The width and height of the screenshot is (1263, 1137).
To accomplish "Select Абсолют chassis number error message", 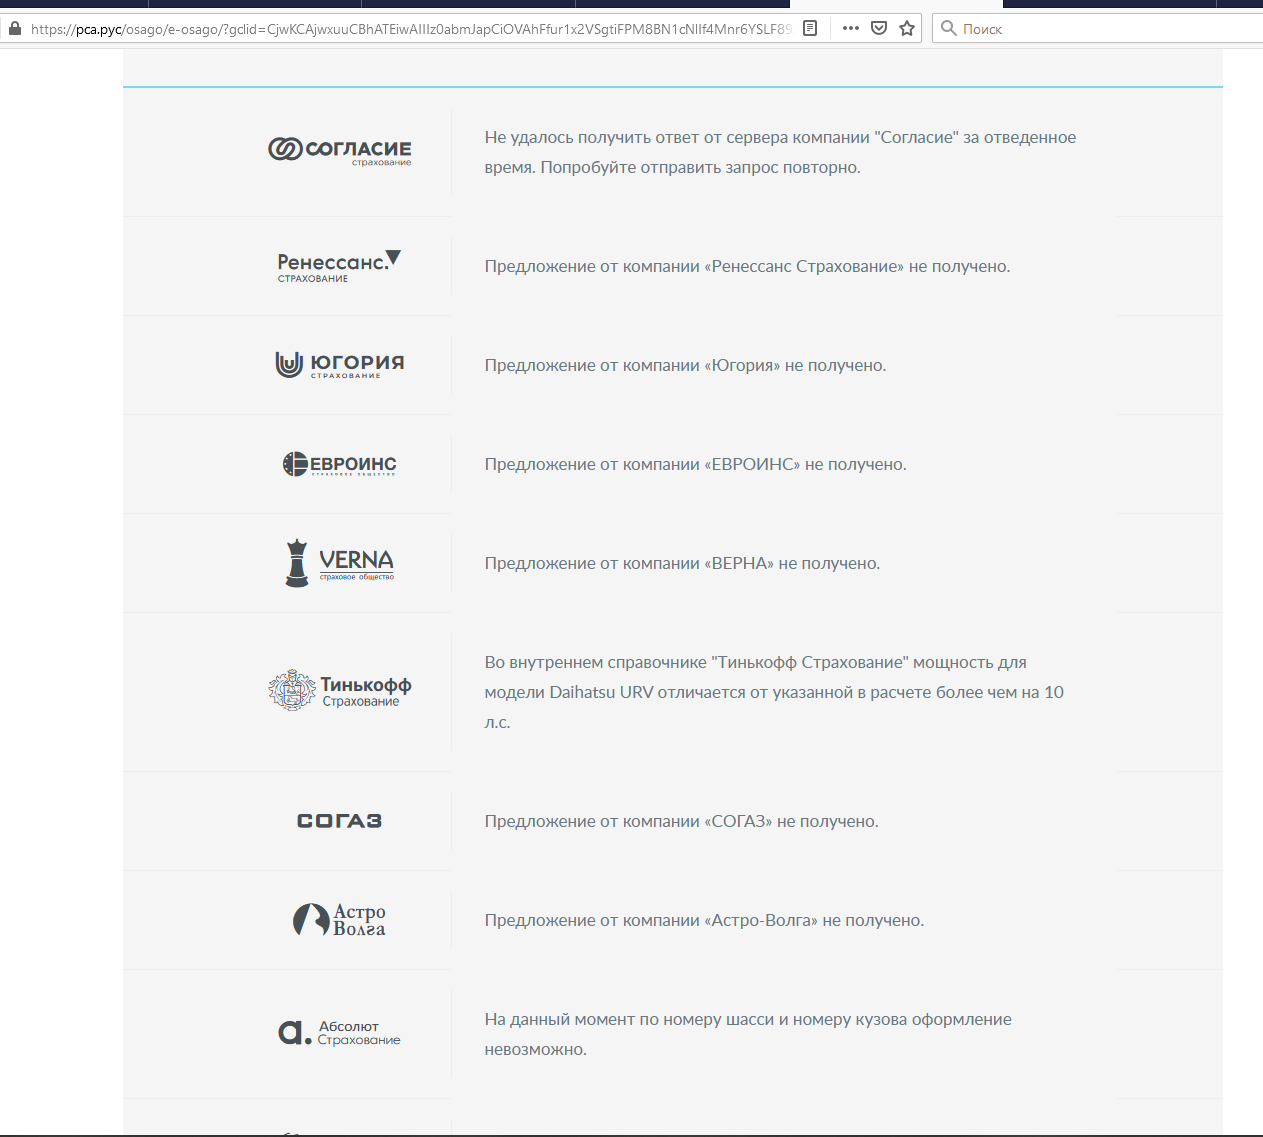I will (x=748, y=1034).
